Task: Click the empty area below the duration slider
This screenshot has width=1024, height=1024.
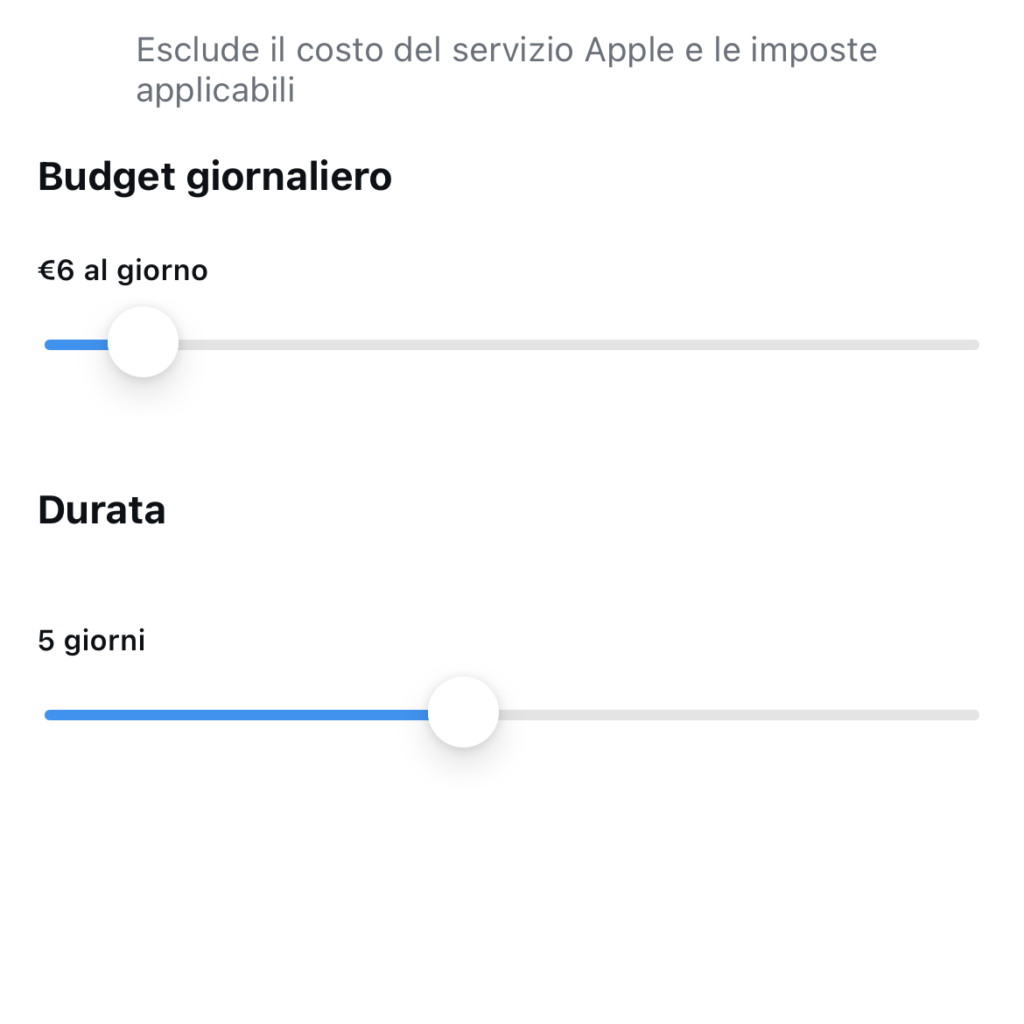Action: click(x=512, y=880)
